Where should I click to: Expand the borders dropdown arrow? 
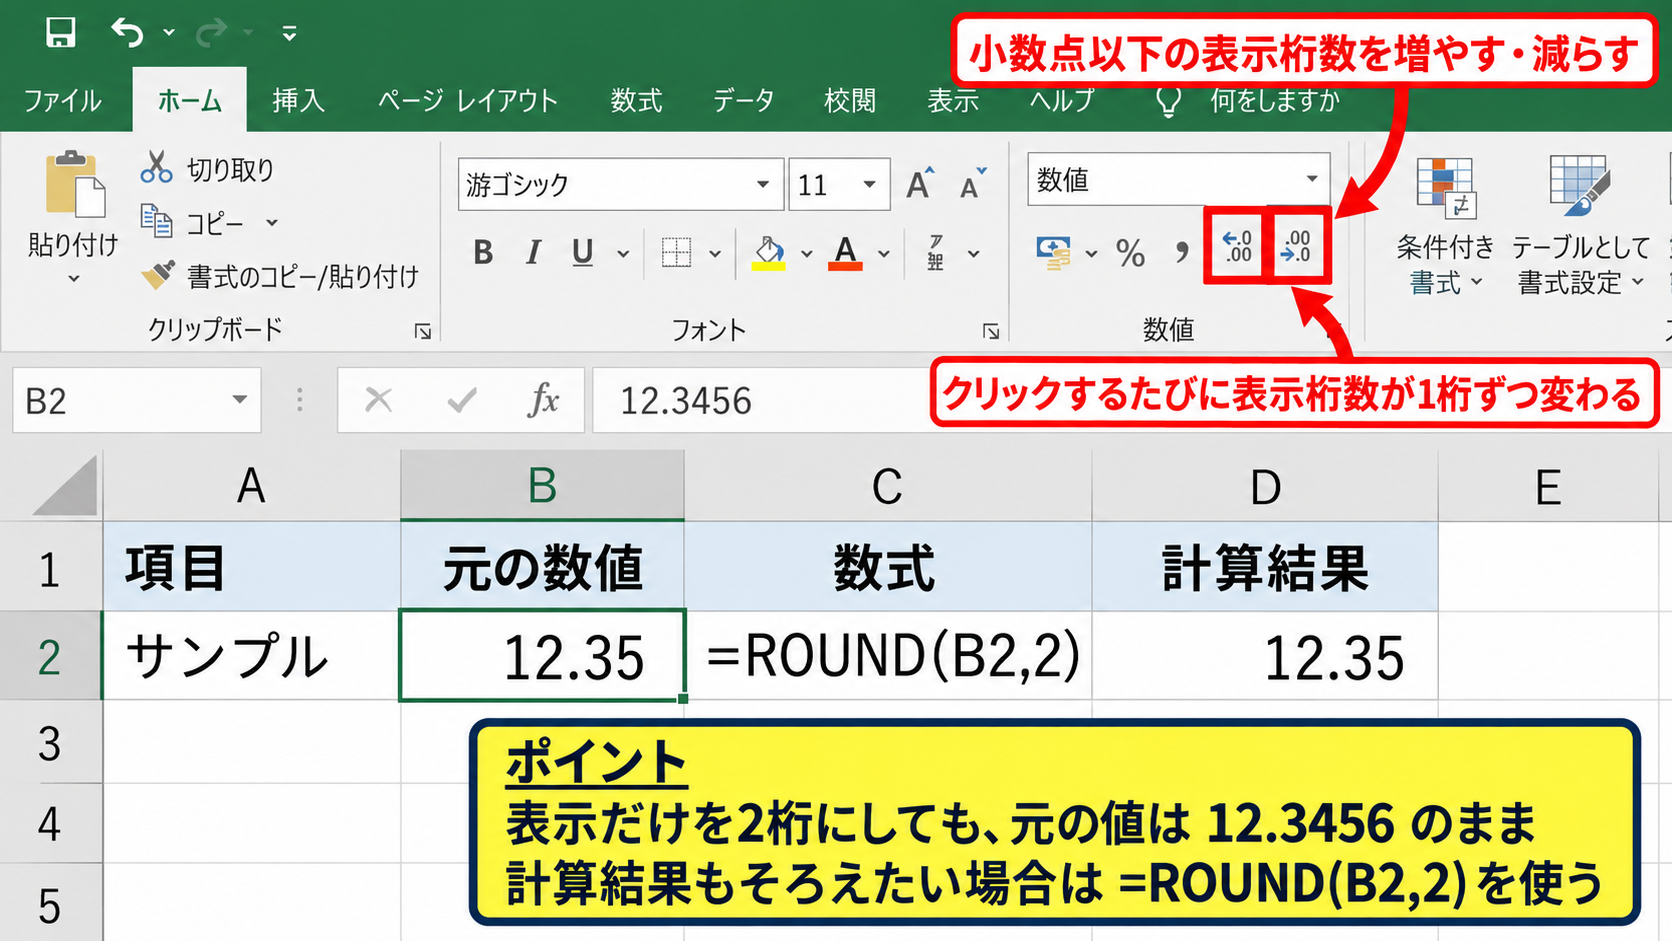pyautogui.click(x=715, y=254)
